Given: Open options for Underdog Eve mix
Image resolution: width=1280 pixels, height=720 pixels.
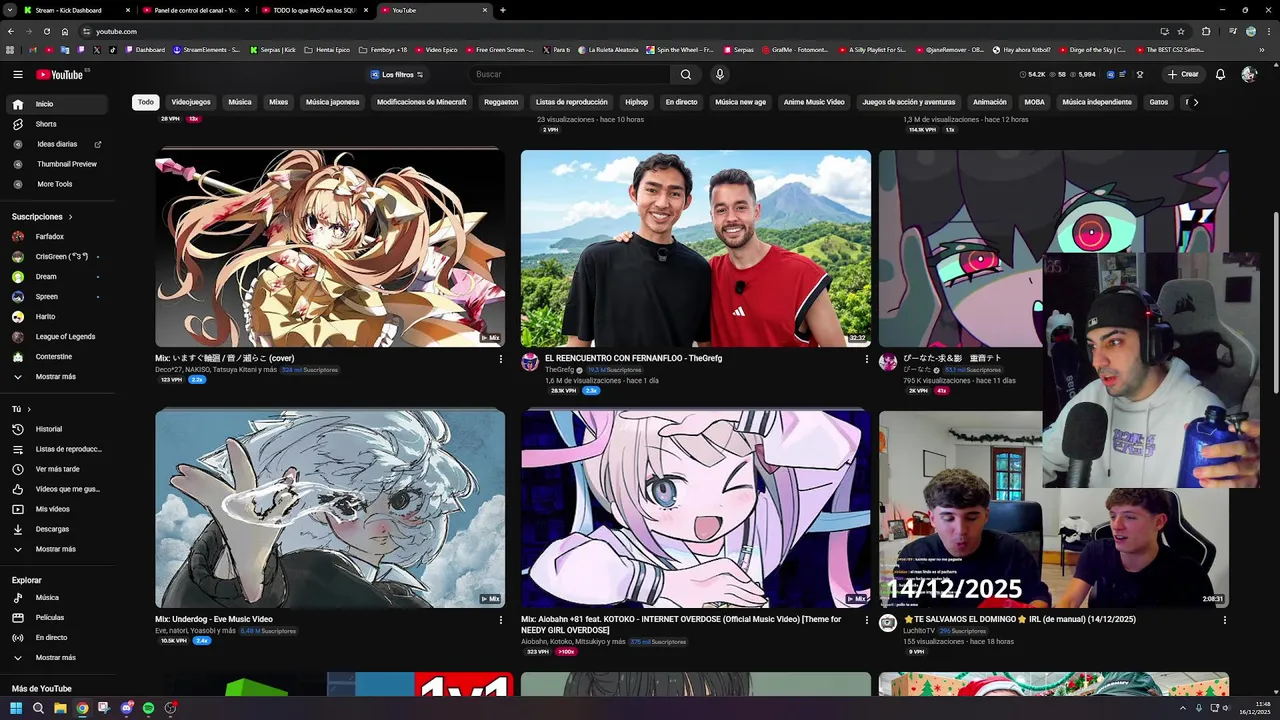Looking at the screenshot, I should [x=501, y=620].
